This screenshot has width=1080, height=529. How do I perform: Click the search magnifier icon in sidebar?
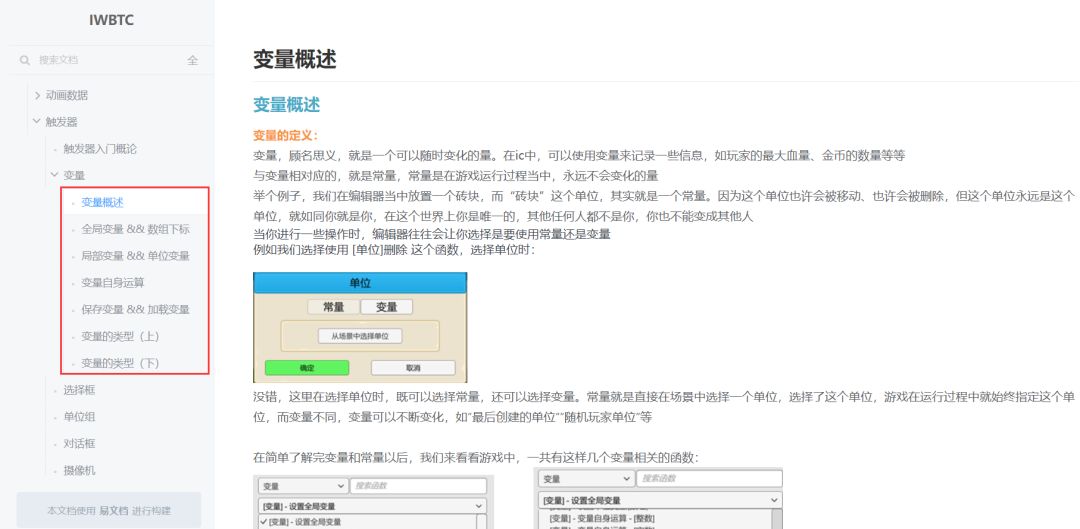coord(25,60)
